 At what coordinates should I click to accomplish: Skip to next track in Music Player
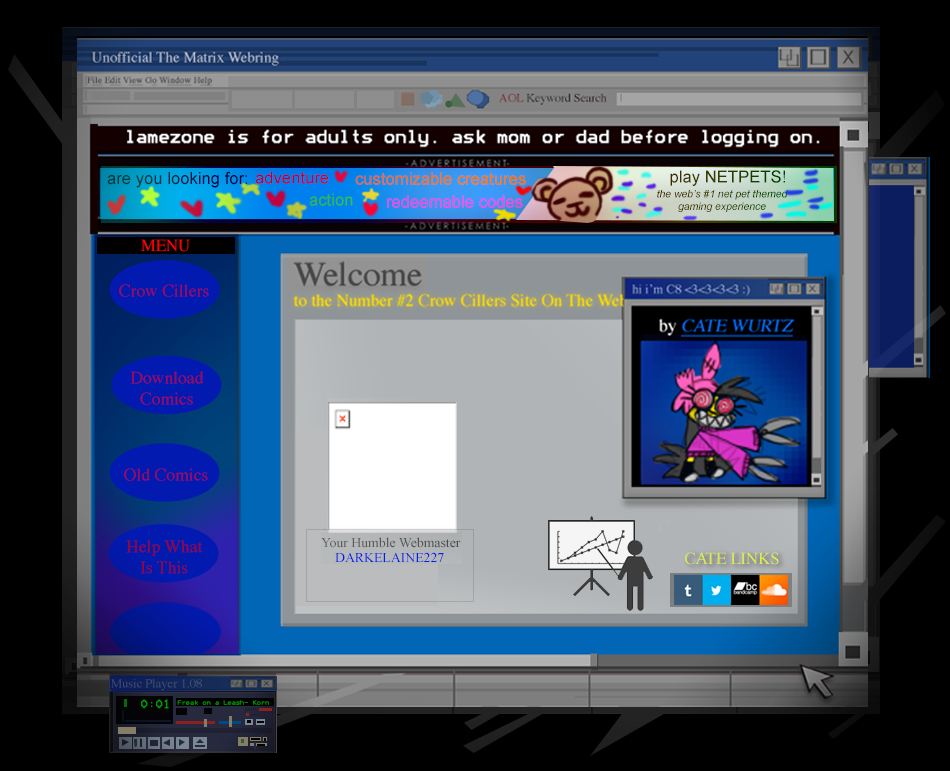(x=182, y=743)
